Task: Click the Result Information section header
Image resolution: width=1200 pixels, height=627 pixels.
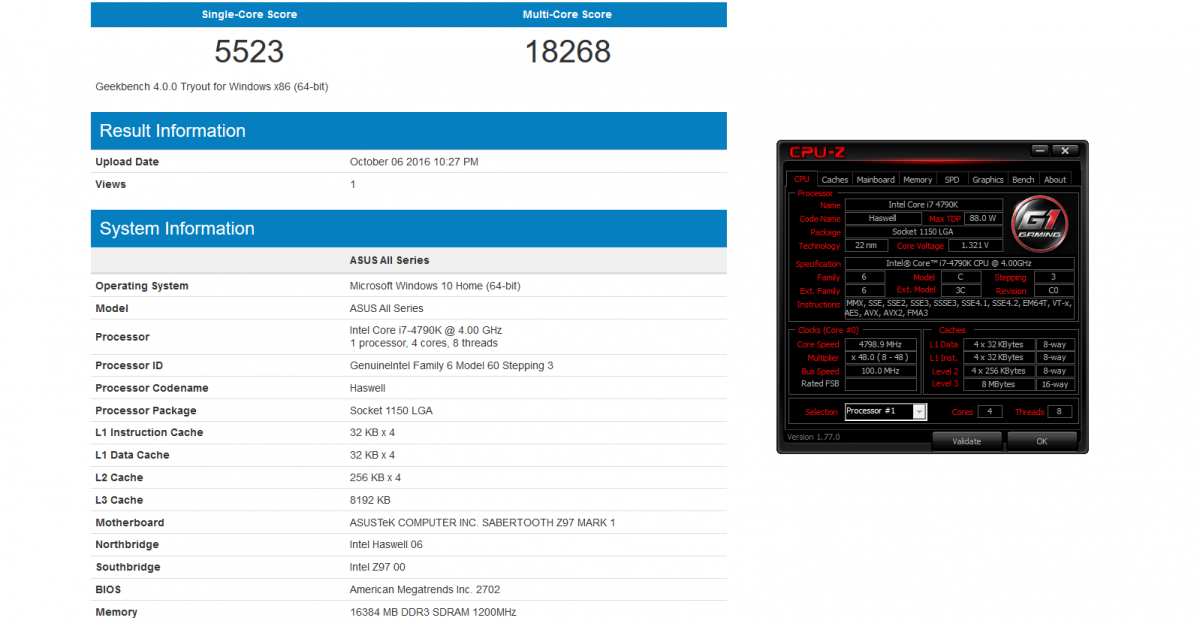Action: pyautogui.click(x=409, y=131)
